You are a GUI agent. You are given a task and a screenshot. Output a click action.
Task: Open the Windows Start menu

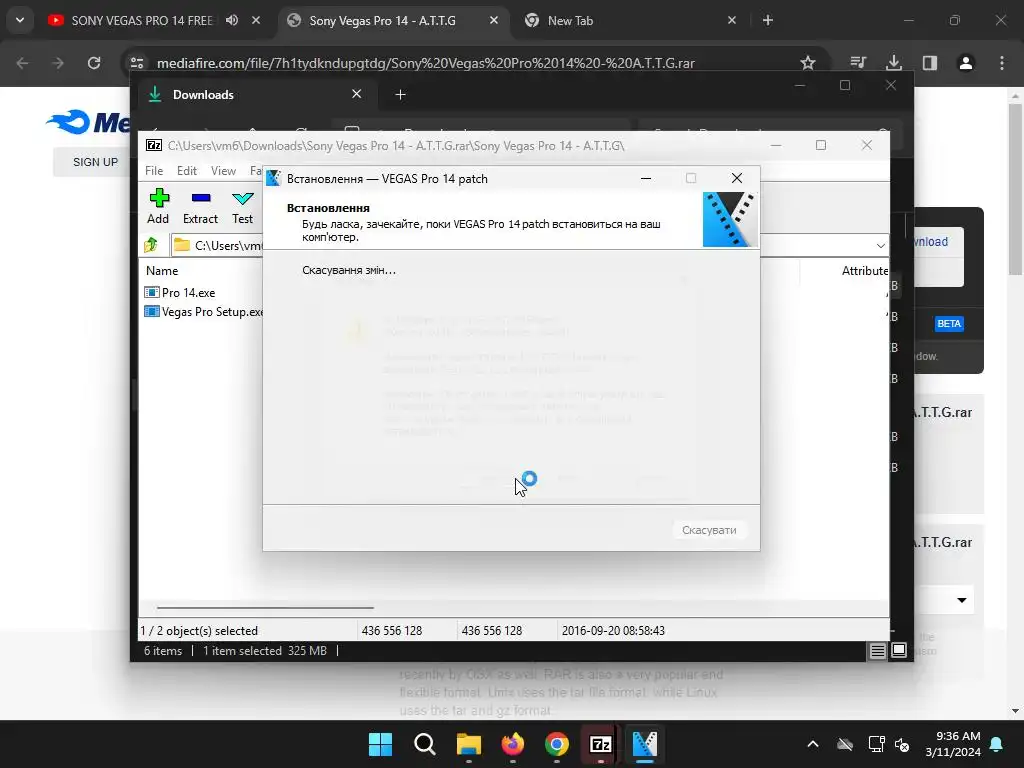(381, 744)
